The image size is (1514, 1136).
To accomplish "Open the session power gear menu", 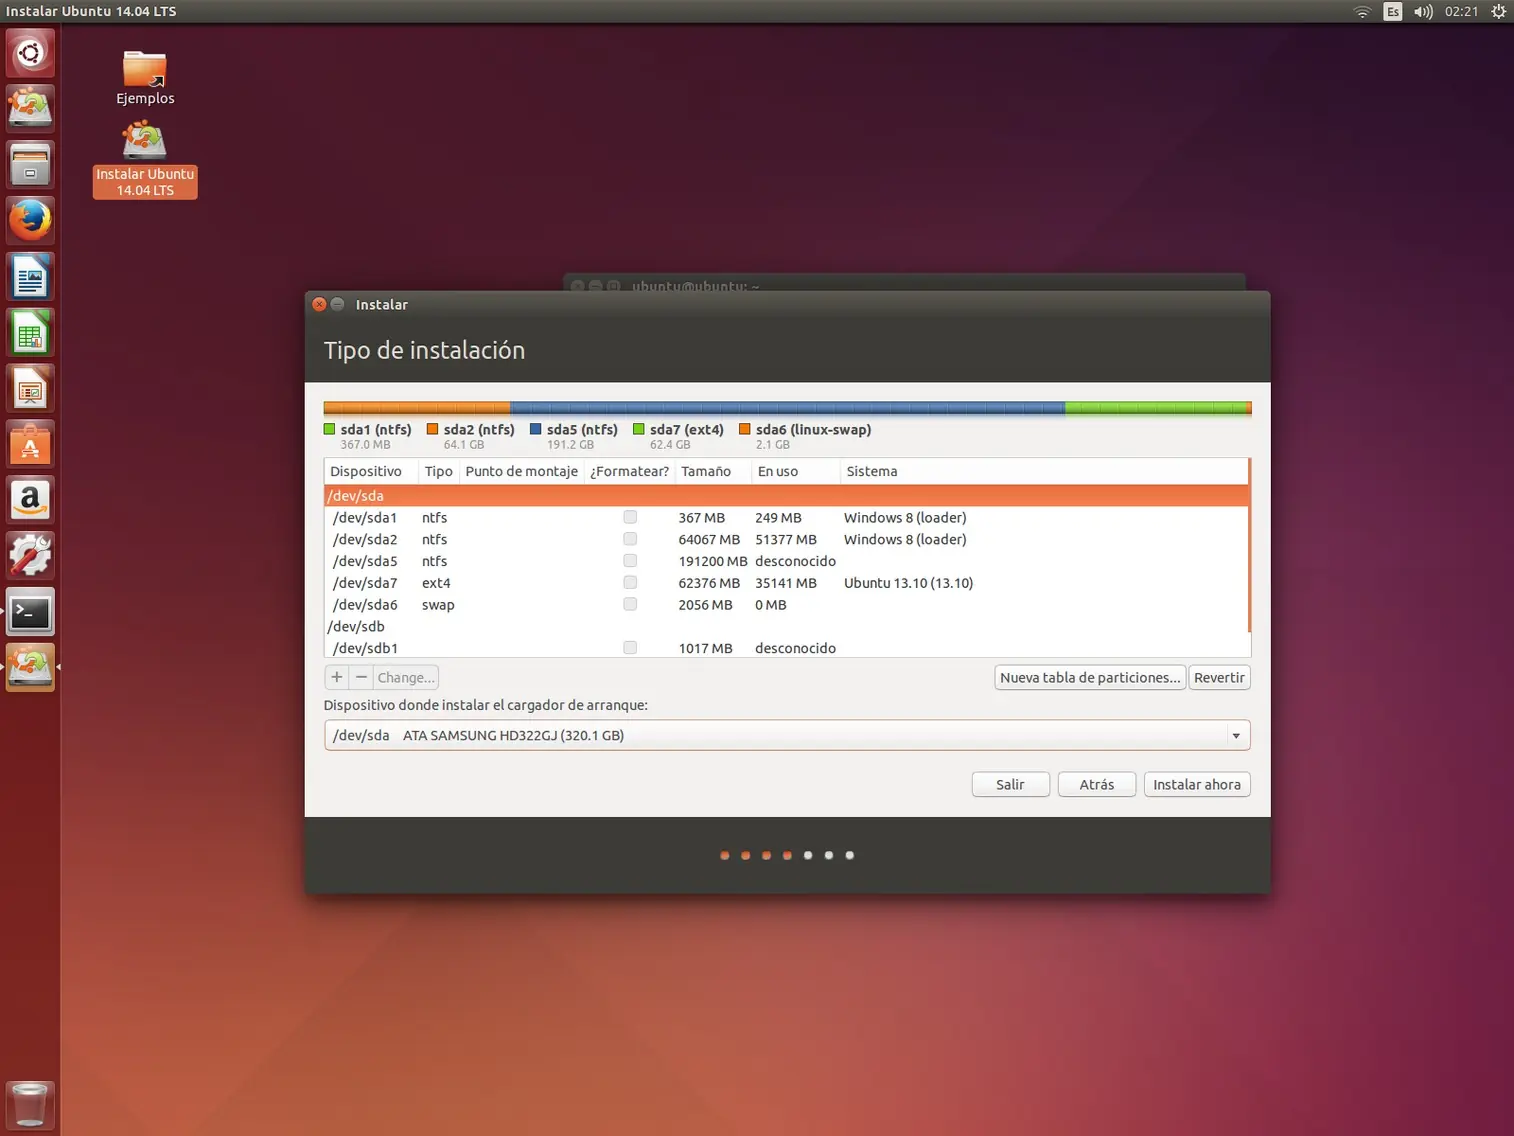I will [1498, 11].
